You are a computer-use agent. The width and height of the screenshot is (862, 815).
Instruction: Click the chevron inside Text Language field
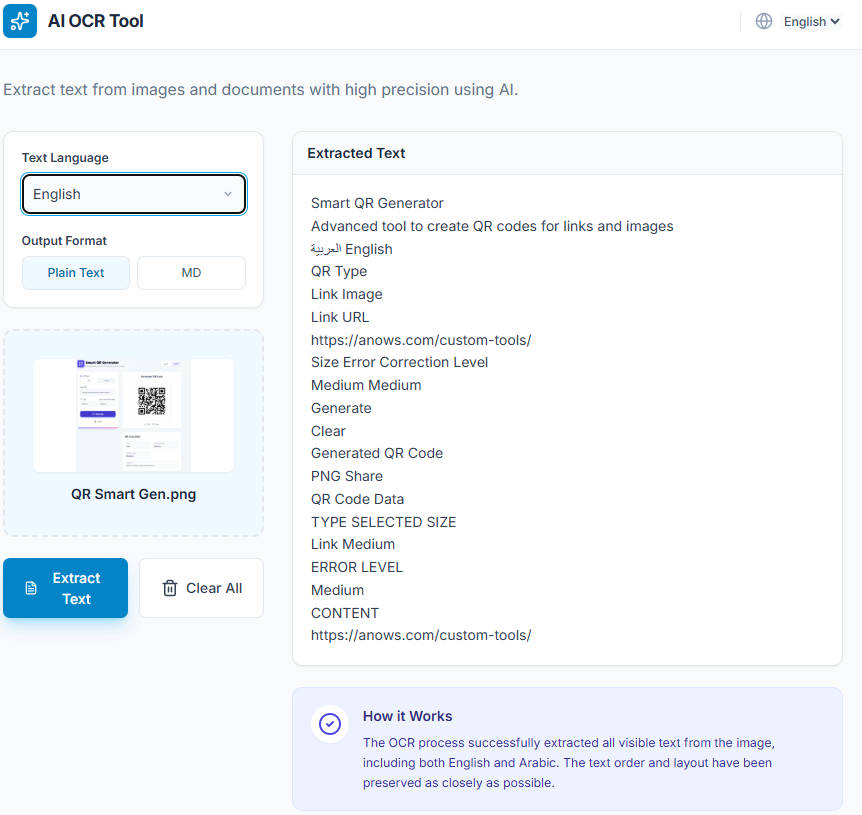[x=228, y=194]
